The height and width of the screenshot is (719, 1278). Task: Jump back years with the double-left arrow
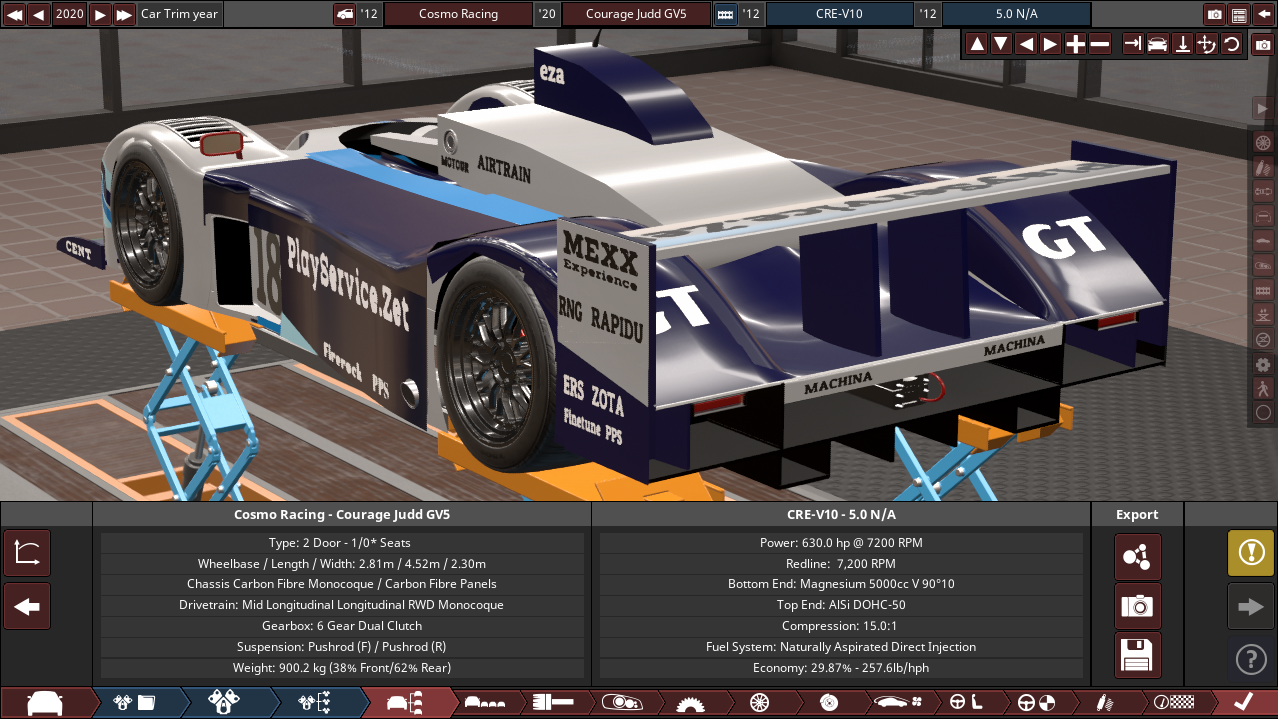(x=14, y=14)
